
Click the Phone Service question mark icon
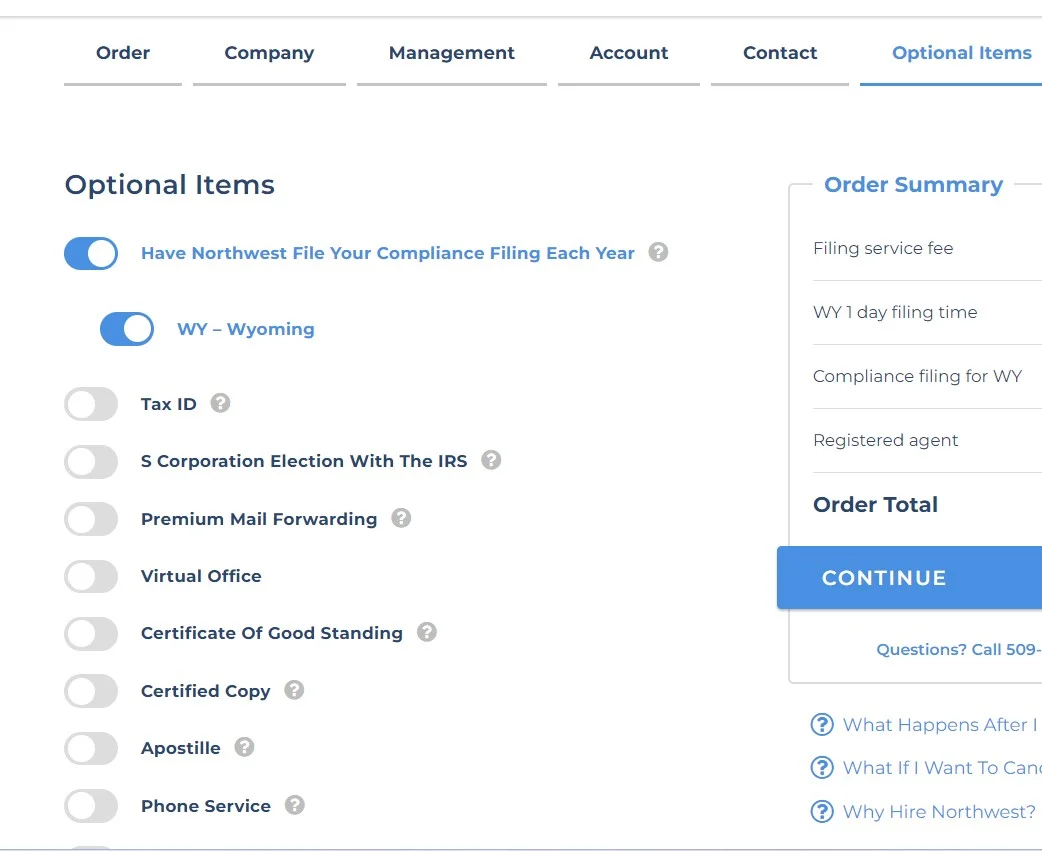294,806
